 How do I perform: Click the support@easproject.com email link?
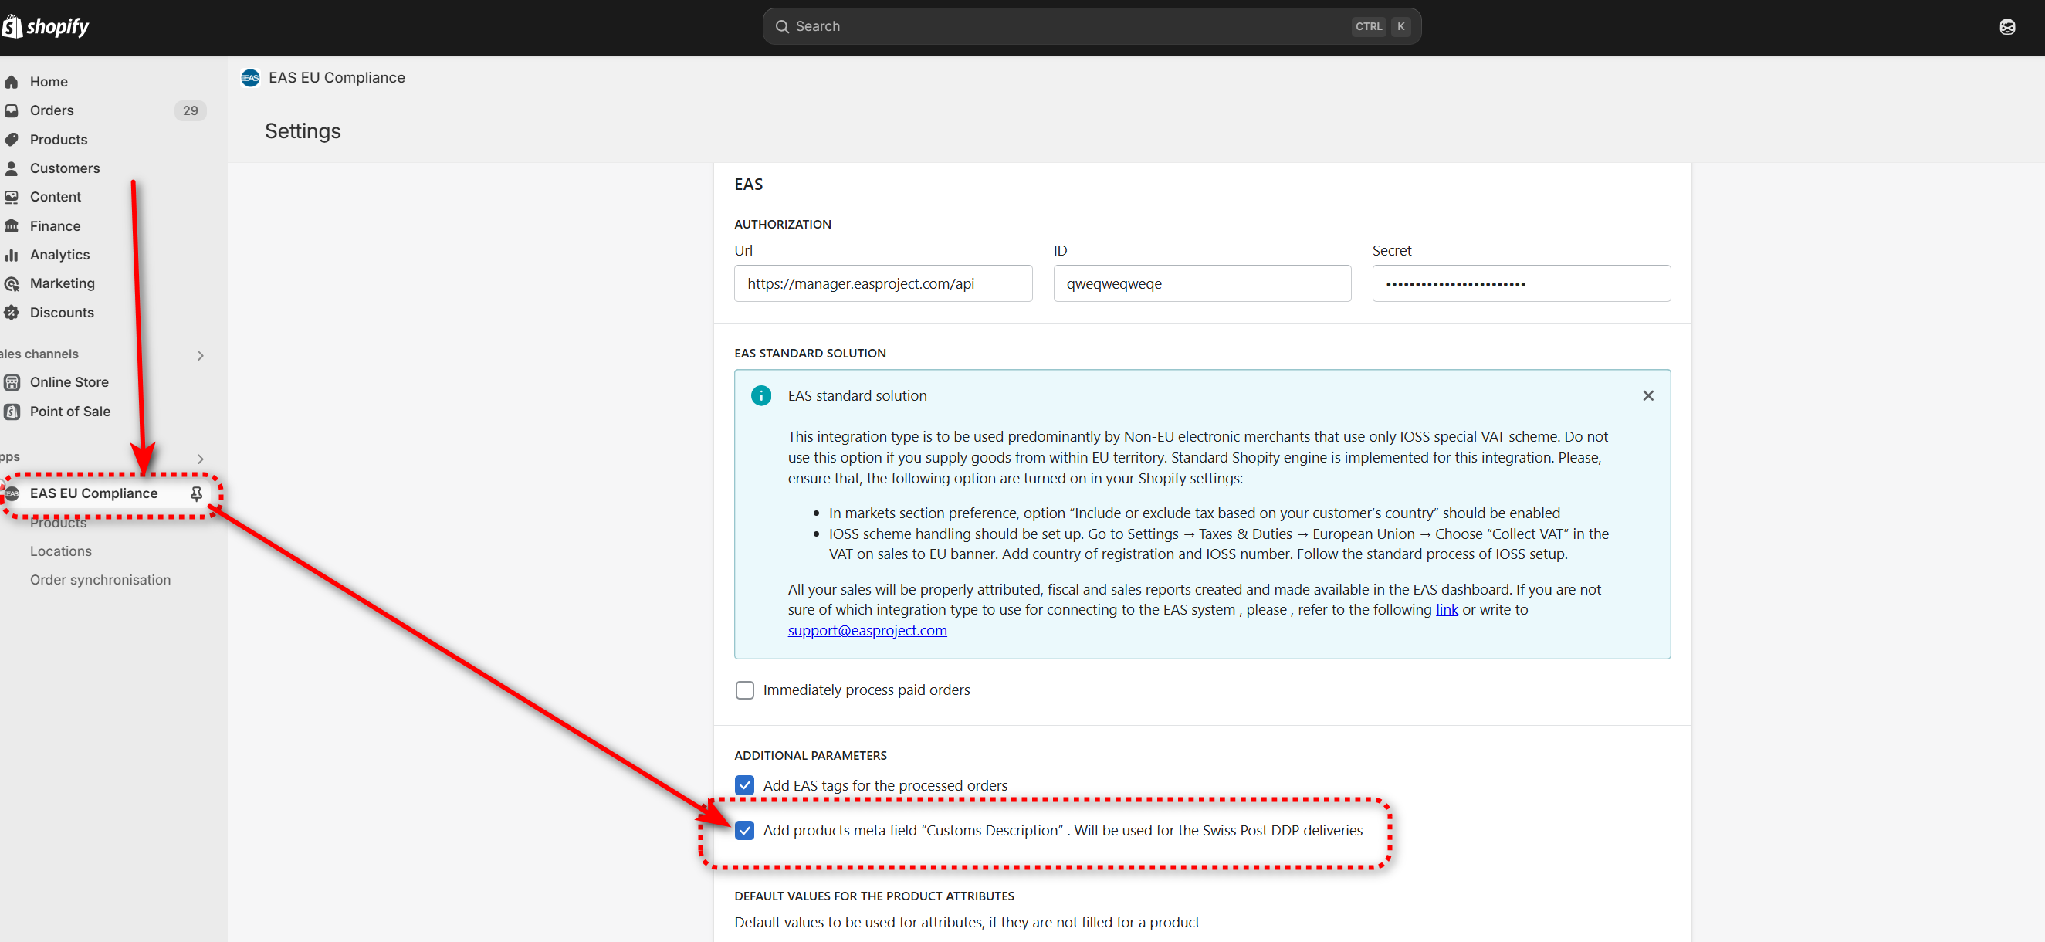click(867, 631)
